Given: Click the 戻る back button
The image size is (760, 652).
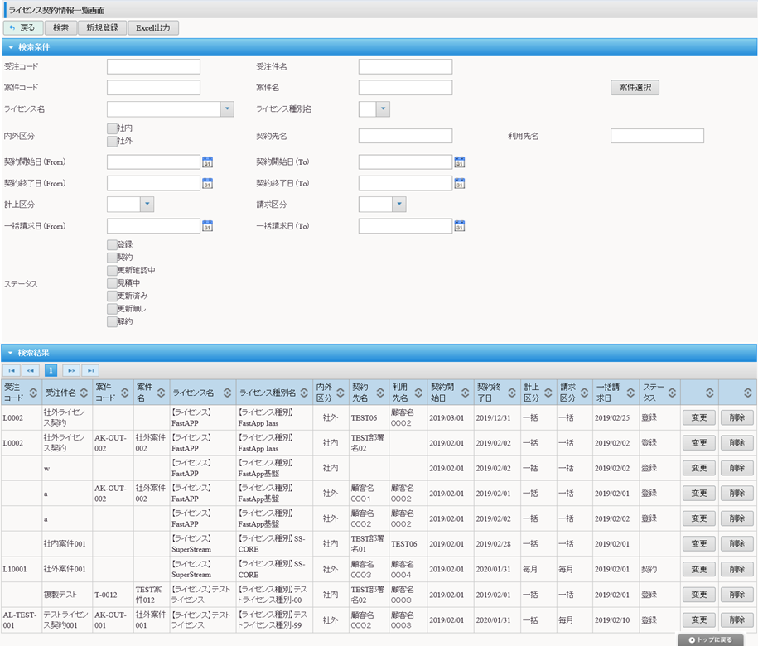Looking at the screenshot, I should click(x=23, y=28).
